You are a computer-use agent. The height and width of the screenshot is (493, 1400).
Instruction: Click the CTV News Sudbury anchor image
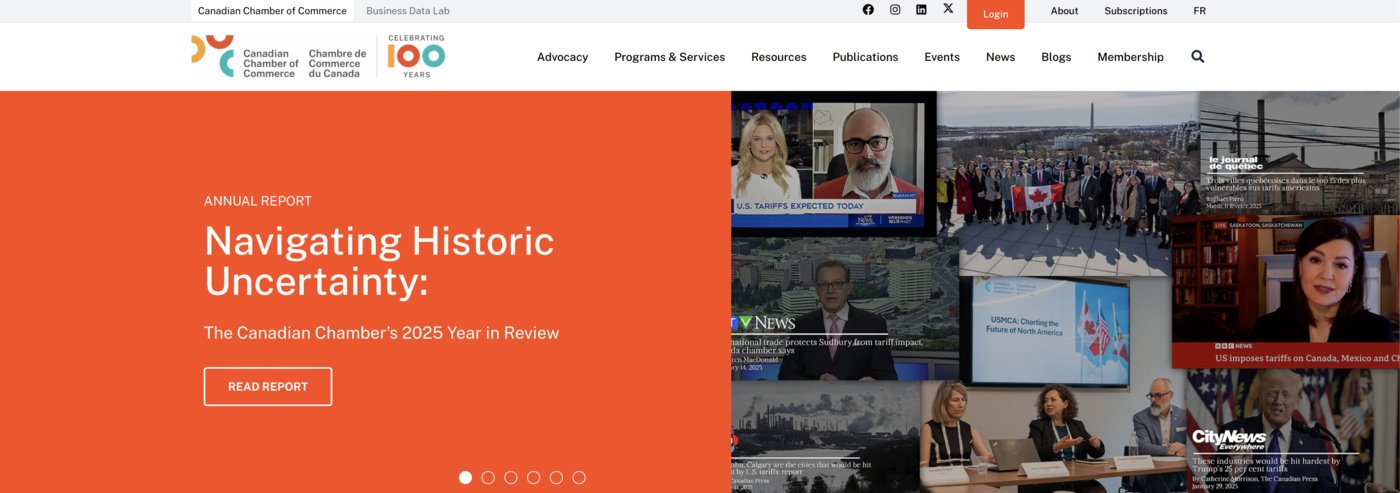845,308
